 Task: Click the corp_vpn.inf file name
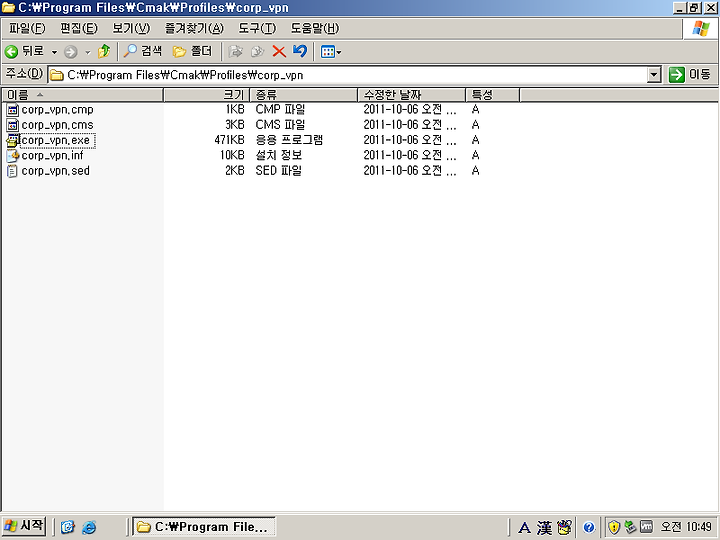click(x=52, y=156)
